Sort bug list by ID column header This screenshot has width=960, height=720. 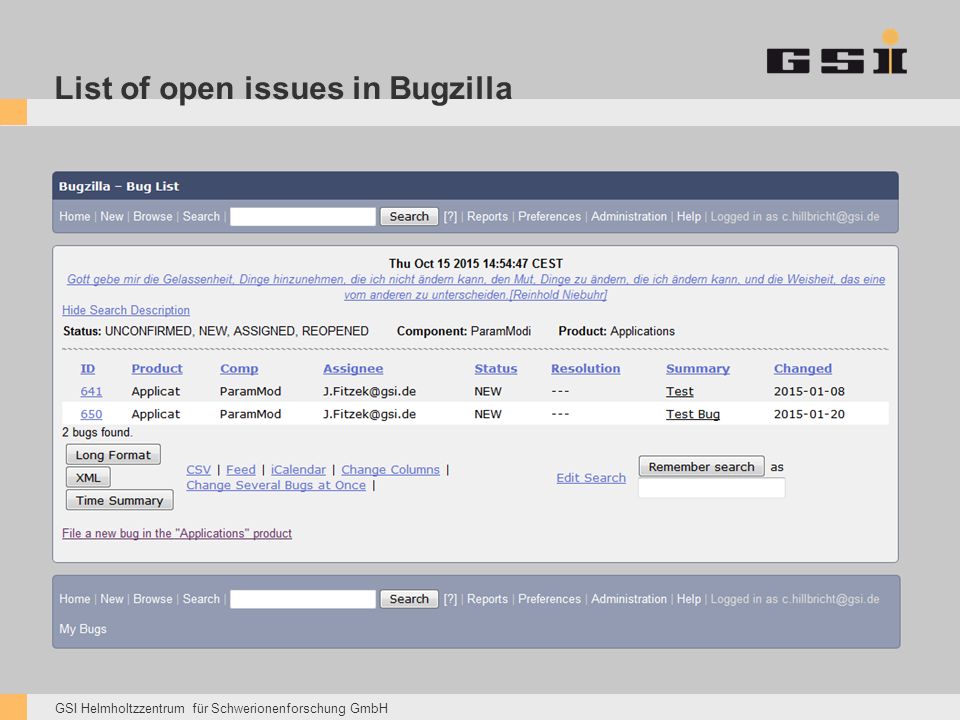pyautogui.click(x=88, y=369)
